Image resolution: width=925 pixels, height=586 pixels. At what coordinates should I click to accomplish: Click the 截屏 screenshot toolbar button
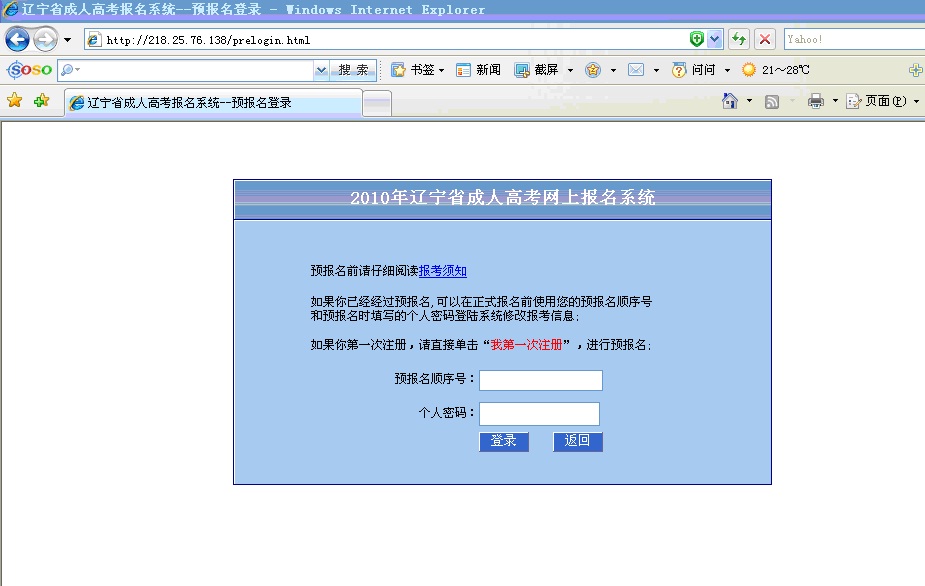536,70
